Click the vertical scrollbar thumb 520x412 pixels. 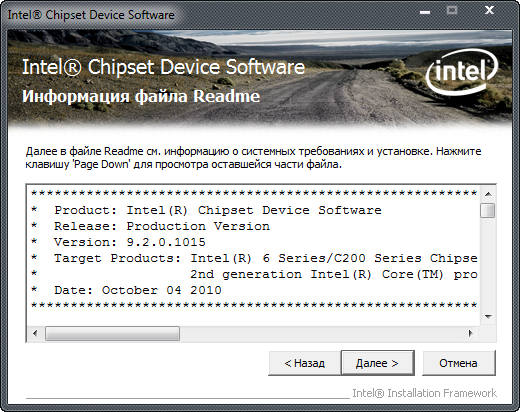[x=488, y=211]
